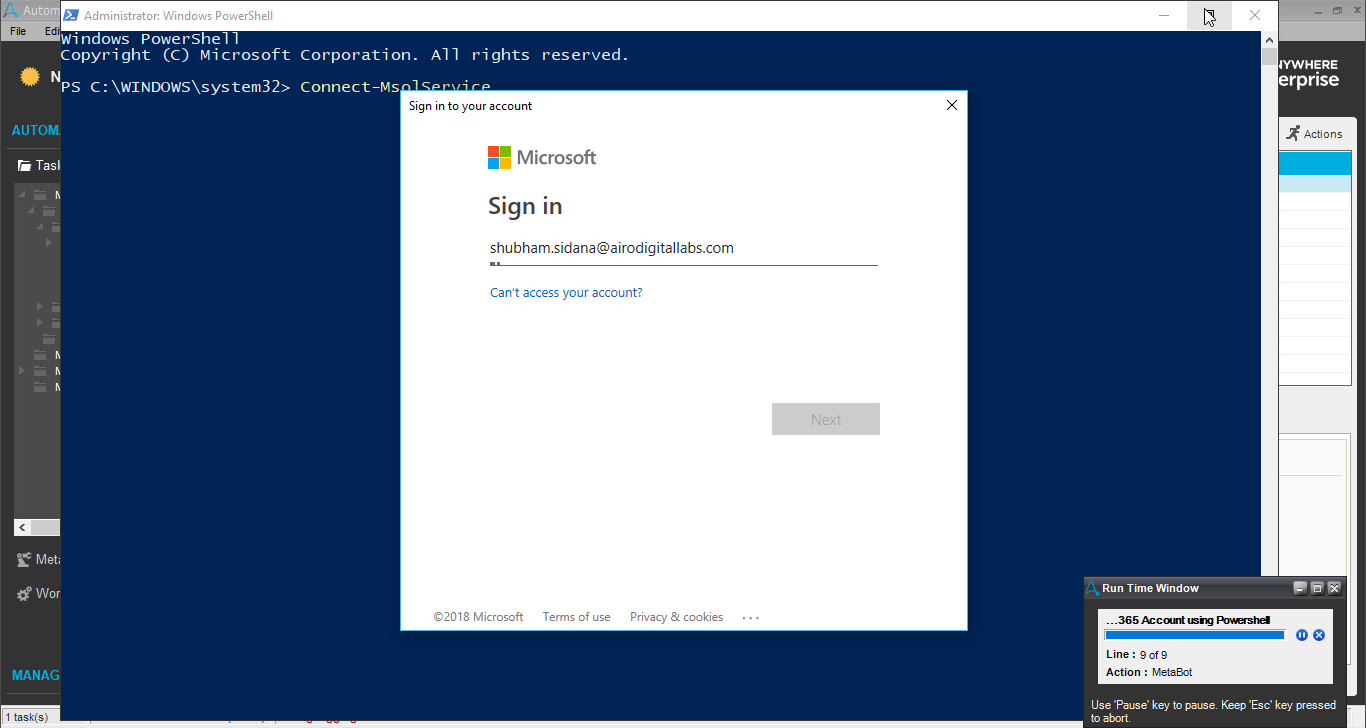Image resolution: width=1366 pixels, height=728 pixels.
Task: Click the PowerShell scrollbar up arrow
Action: coord(1269,40)
